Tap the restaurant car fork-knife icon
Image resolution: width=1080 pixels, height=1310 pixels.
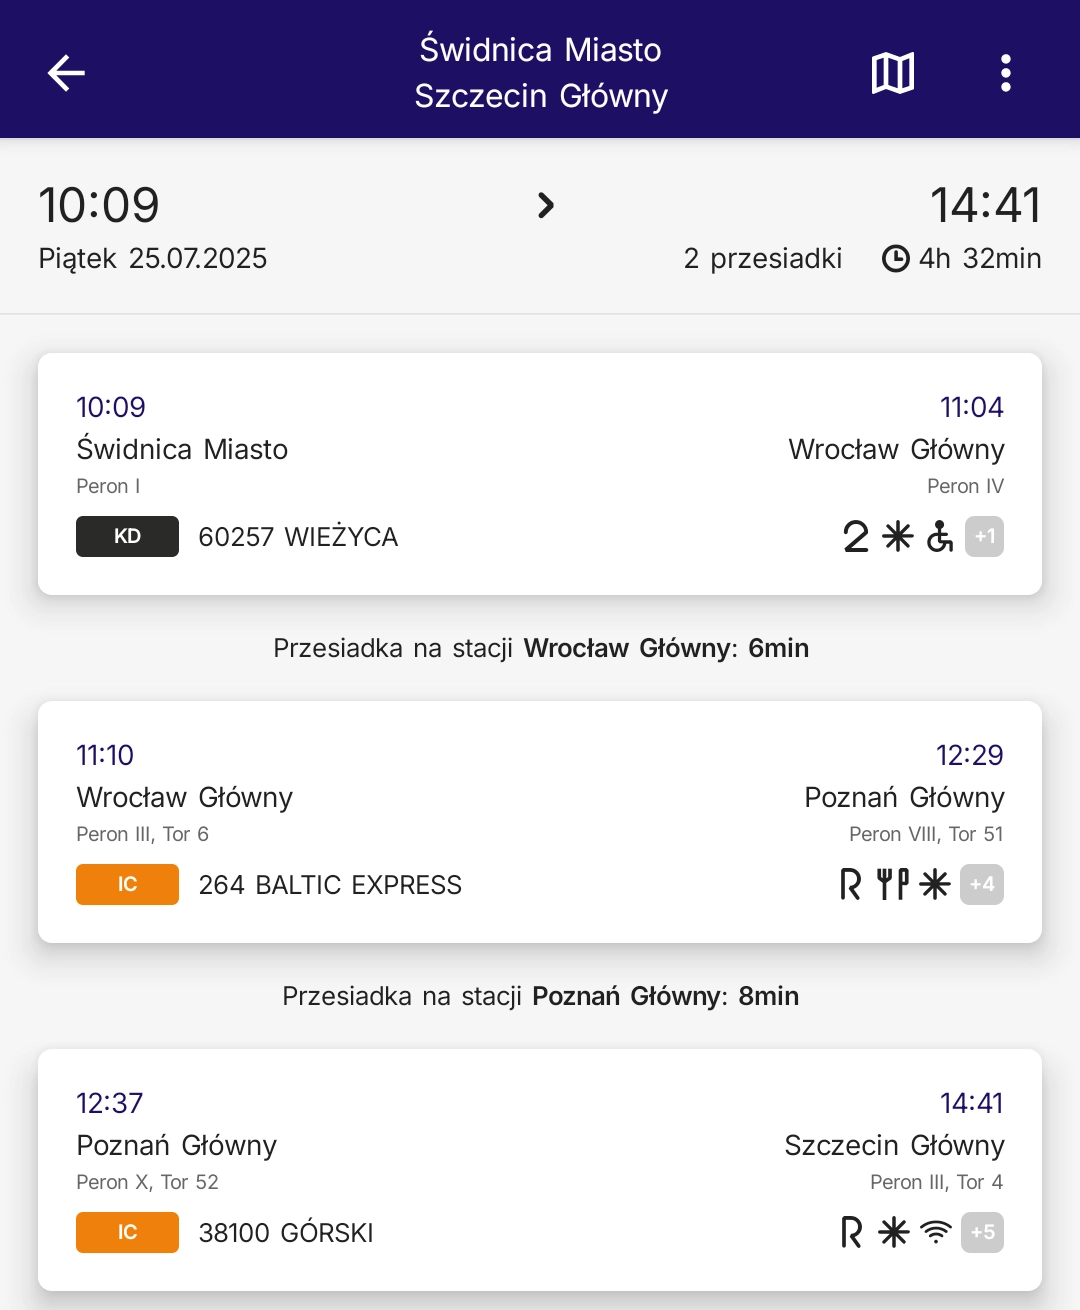click(893, 885)
